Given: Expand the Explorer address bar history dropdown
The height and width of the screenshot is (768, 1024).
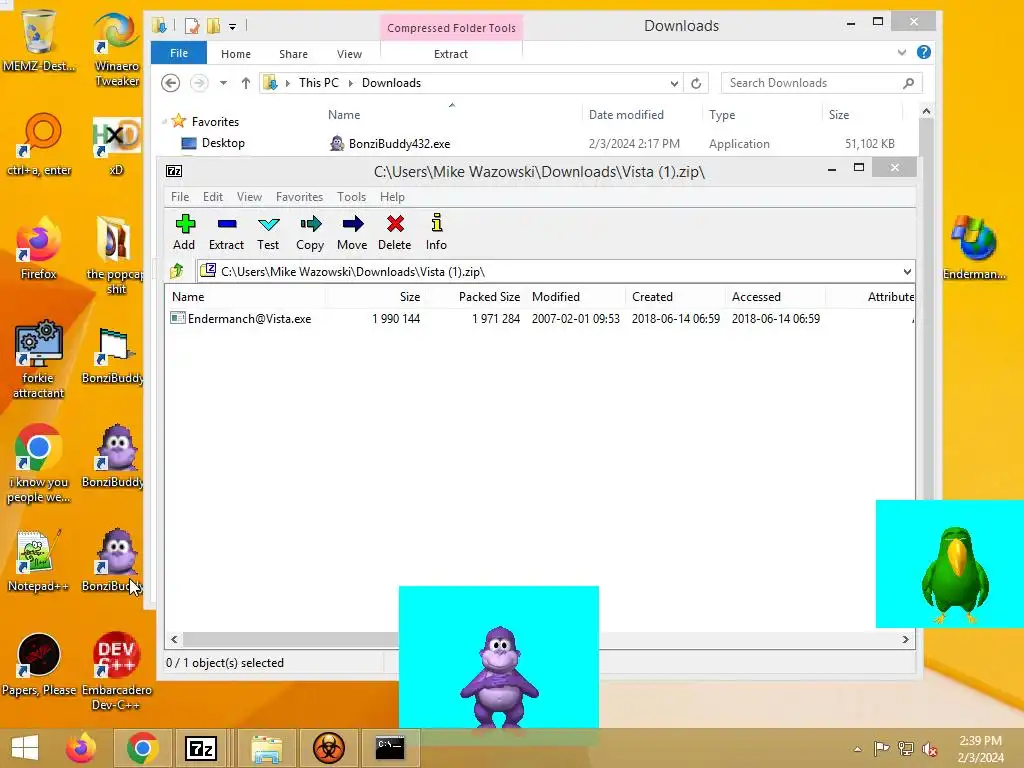Looking at the screenshot, I should 674,83.
